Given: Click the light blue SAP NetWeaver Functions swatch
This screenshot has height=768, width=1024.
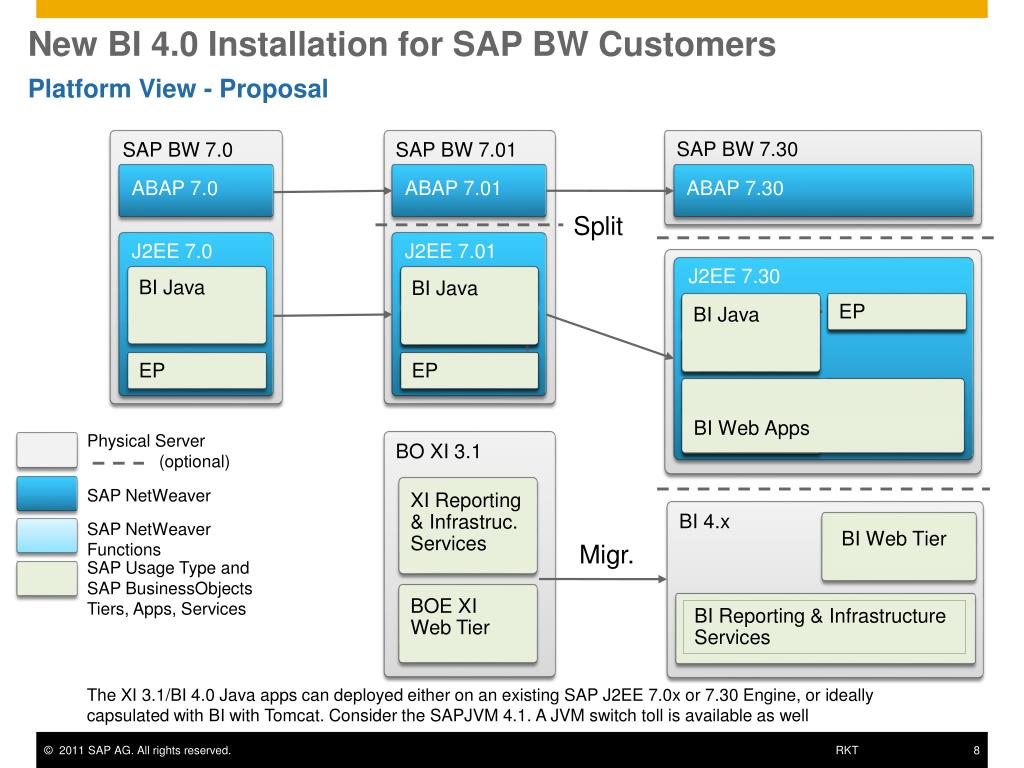Looking at the screenshot, I should [x=47, y=536].
